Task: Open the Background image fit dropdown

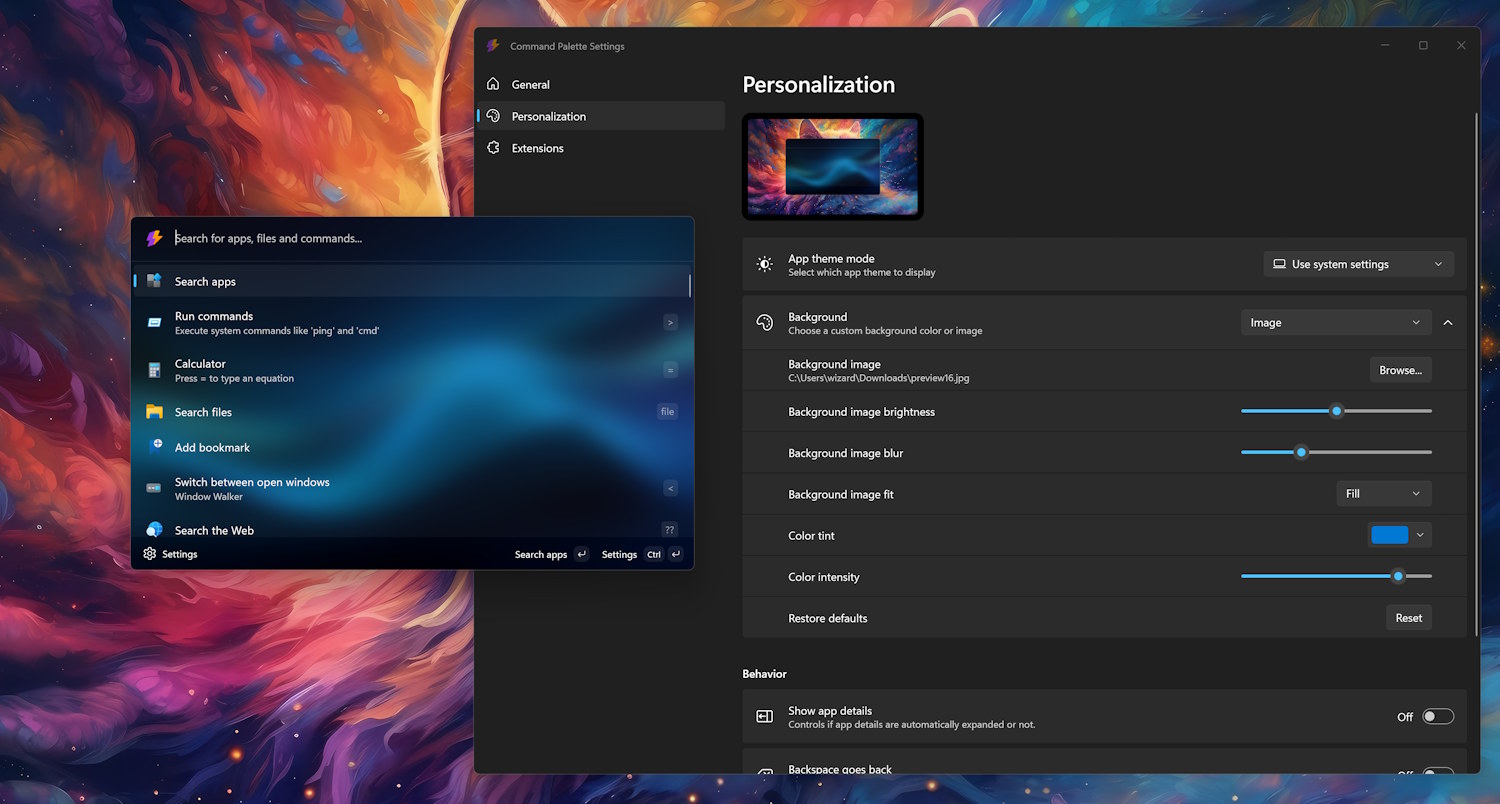Action: [x=1383, y=494]
